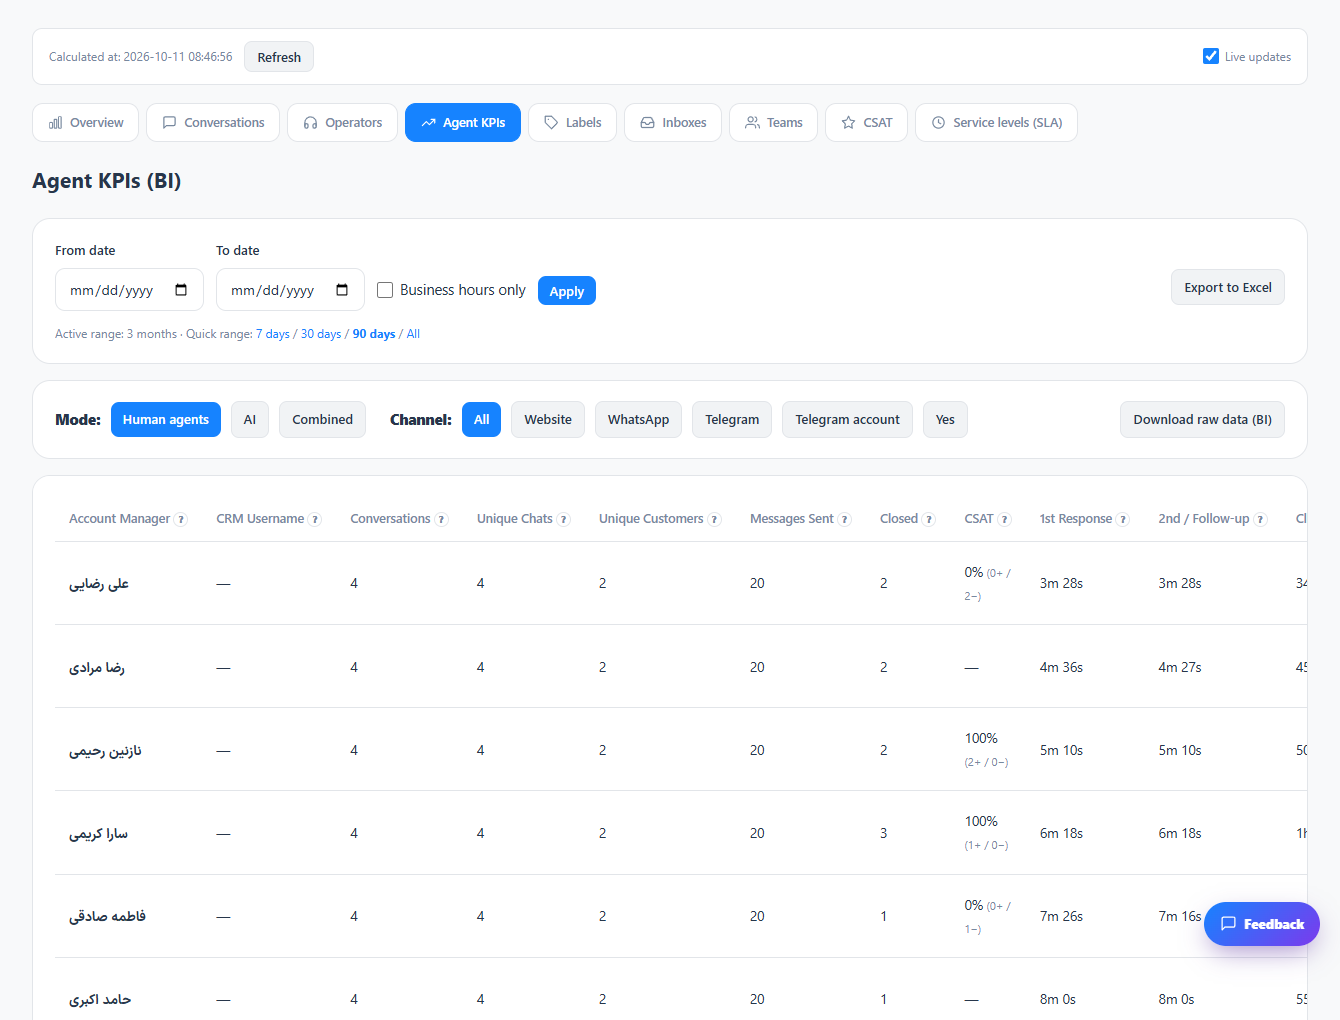Click the To date input field
1340x1020 pixels.
(290, 290)
